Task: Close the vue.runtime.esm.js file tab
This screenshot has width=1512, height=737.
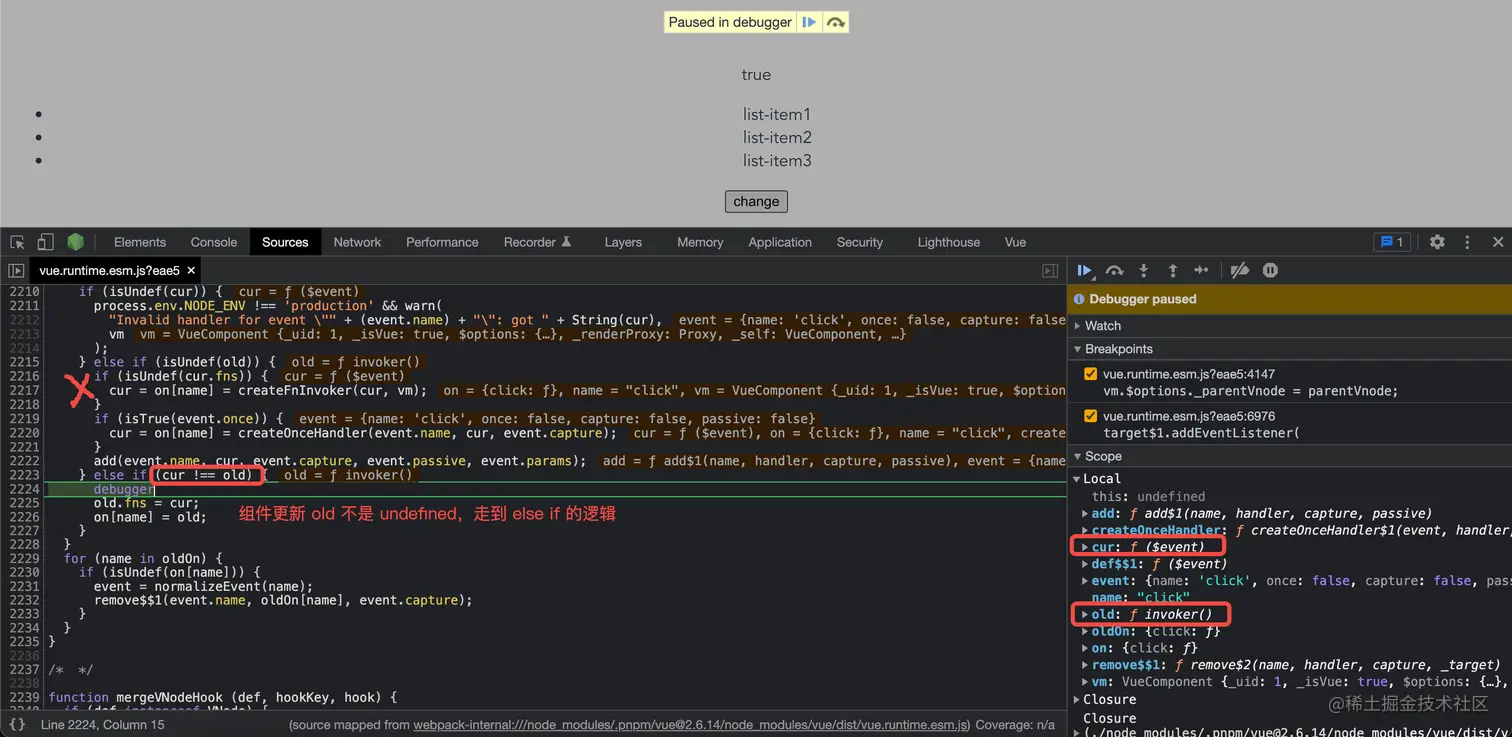Action: [191, 270]
